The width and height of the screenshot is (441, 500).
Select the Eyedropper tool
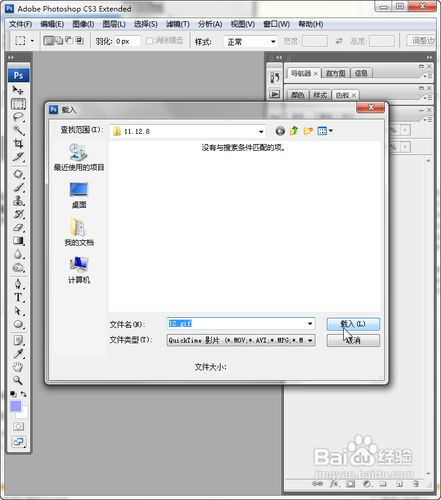point(18,354)
